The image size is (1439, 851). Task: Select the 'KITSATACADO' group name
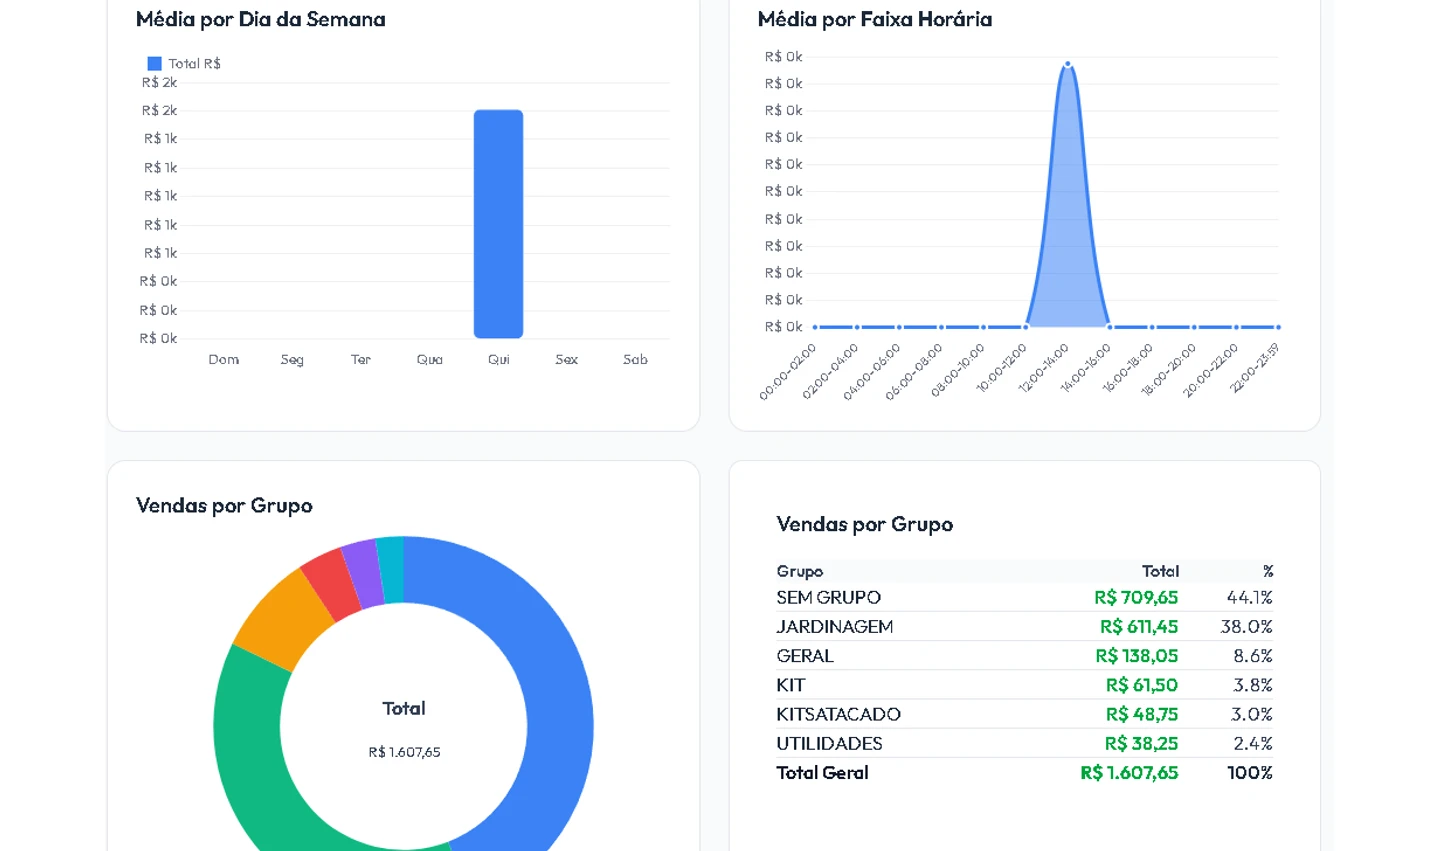[x=839, y=714]
